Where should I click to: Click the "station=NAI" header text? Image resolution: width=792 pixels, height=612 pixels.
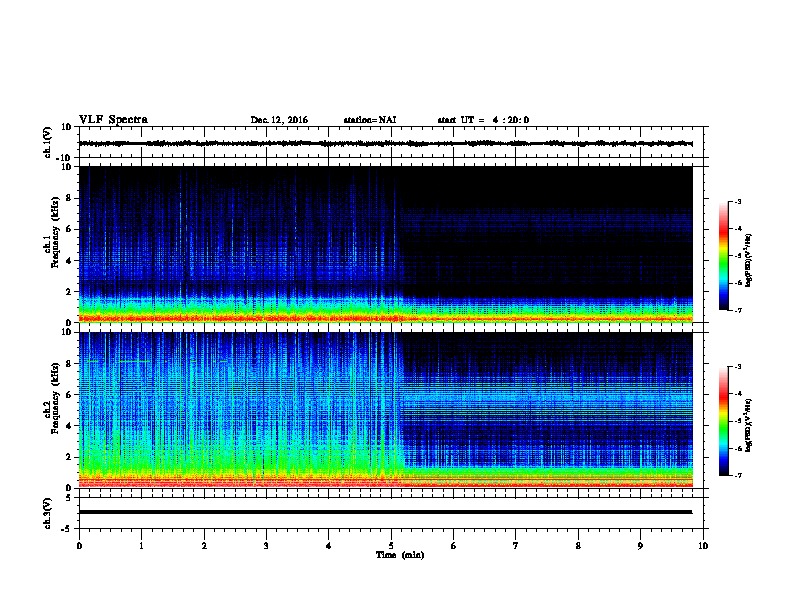(370, 120)
